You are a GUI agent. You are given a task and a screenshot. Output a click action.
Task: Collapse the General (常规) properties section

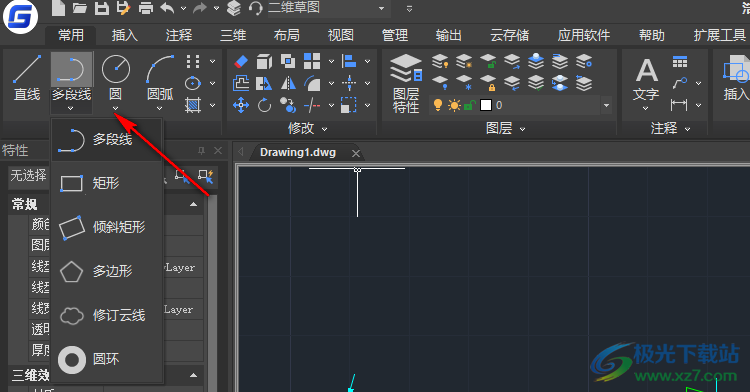193,204
